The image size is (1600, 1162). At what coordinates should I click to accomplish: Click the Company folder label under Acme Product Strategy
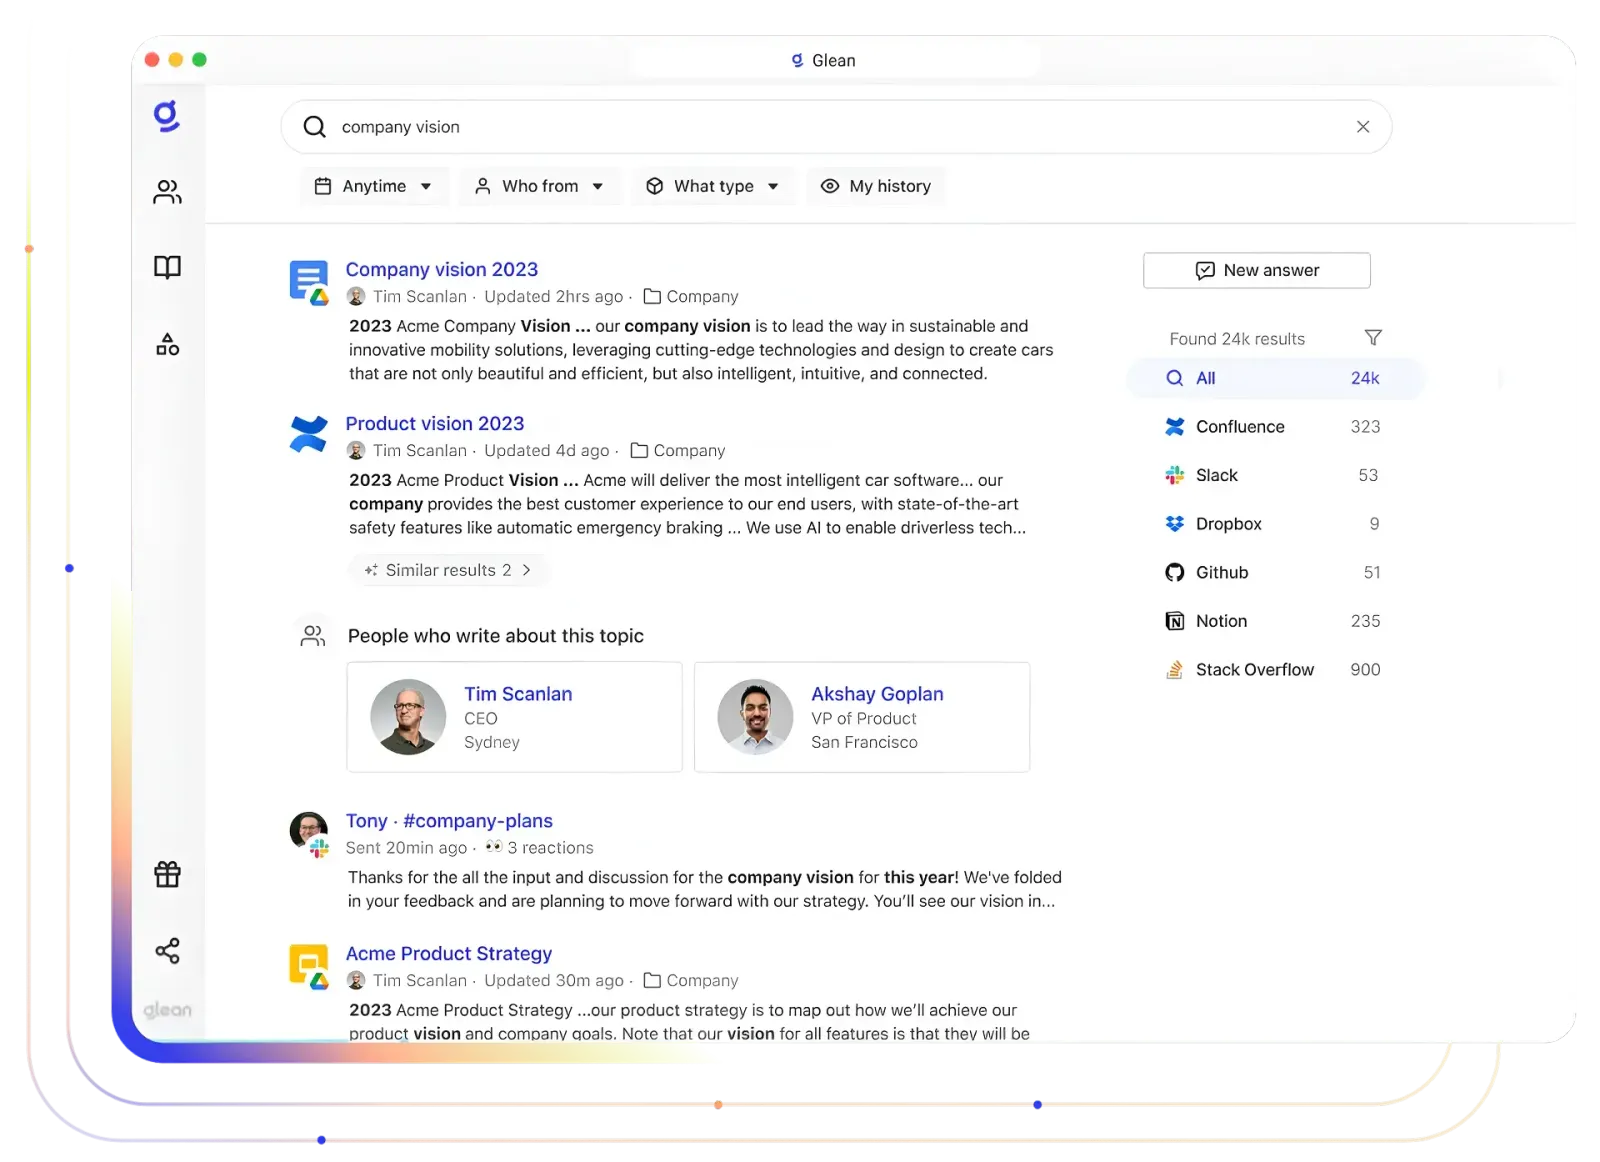click(702, 981)
